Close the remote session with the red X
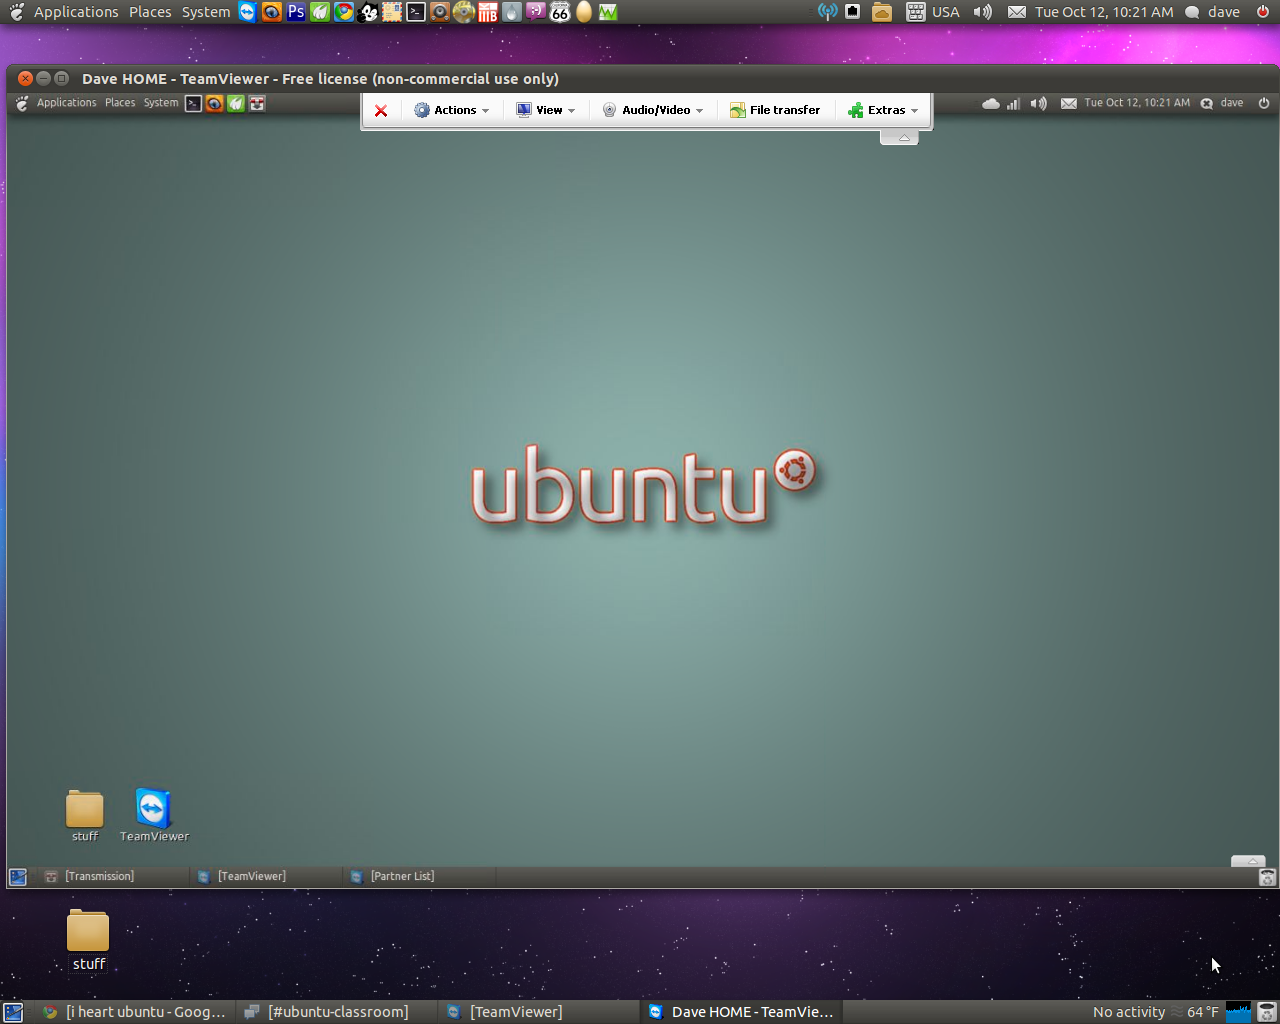Image resolution: width=1280 pixels, height=1024 pixels. tap(381, 110)
